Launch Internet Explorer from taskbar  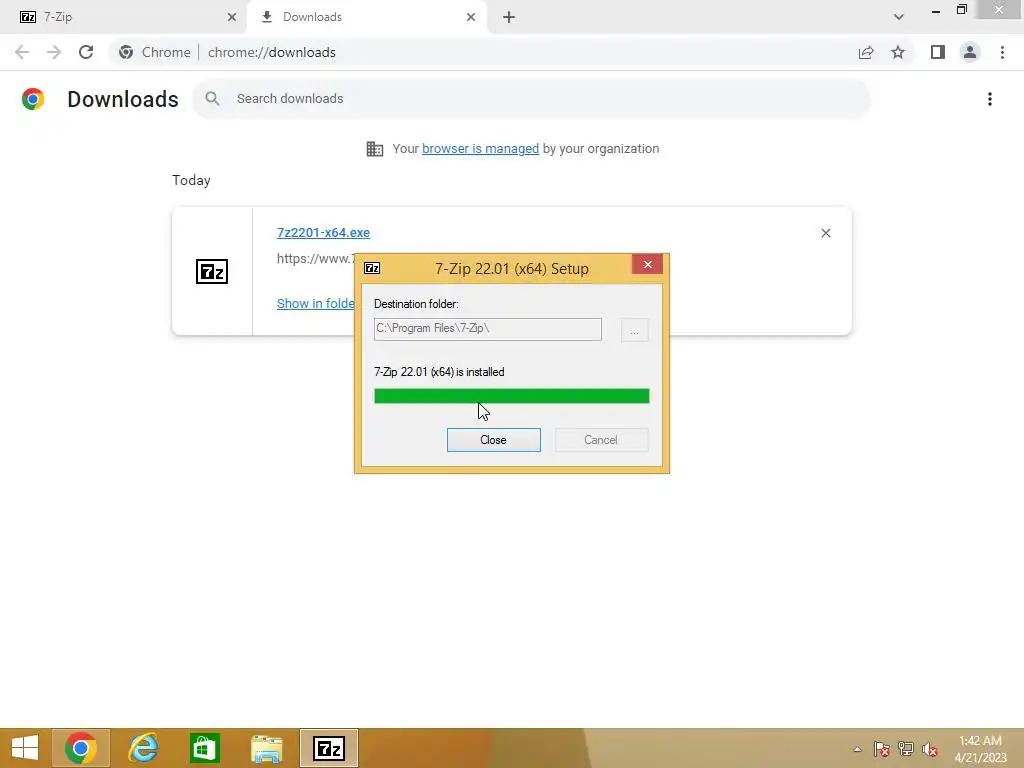click(143, 748)
